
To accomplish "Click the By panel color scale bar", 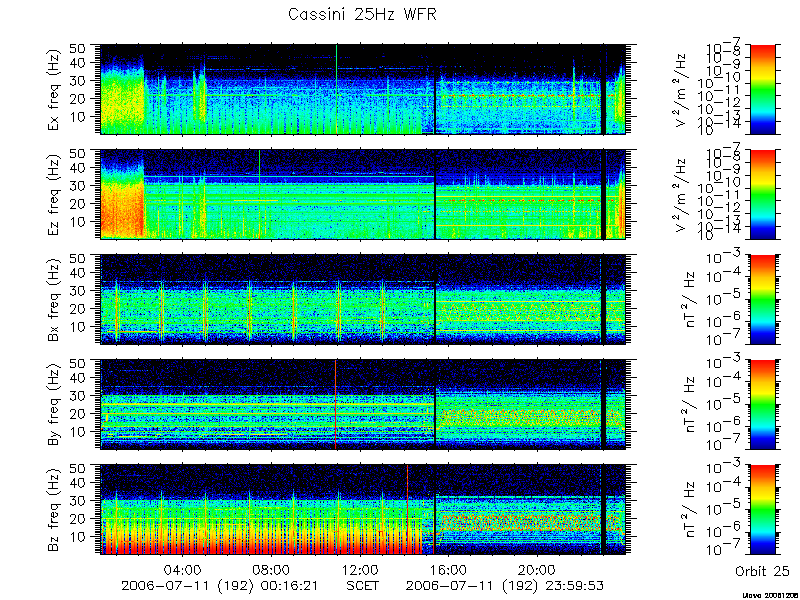I will coord(762,405).
